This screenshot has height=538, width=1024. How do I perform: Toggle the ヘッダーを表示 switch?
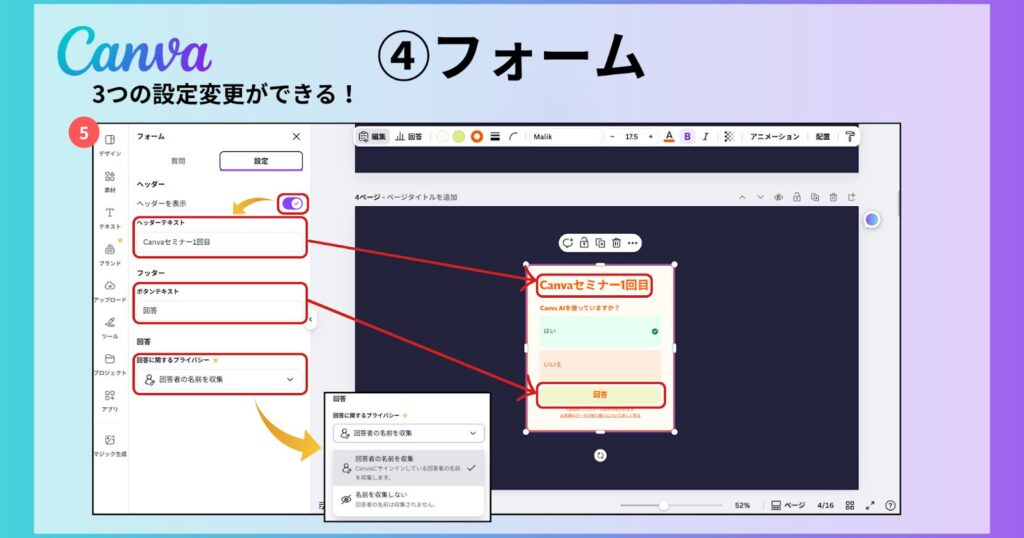pyautogui.click(x=292, y=204)
